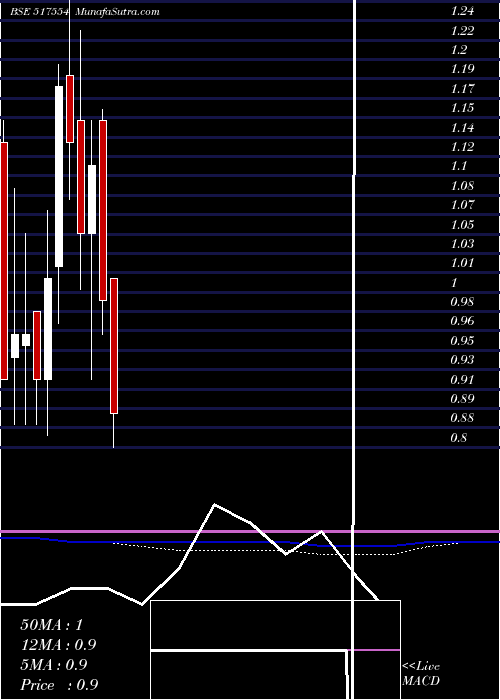Select the 1.1 price axis label
Screen dimensions: 500x700
459,166
